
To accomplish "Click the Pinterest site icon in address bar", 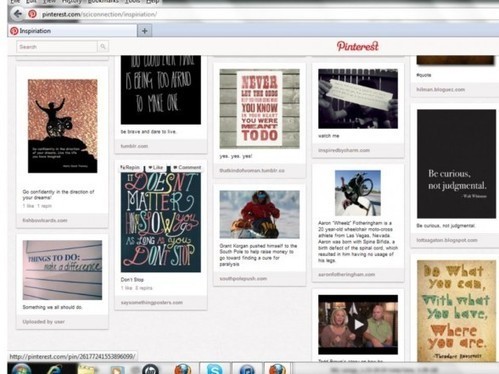I will 32,14.
